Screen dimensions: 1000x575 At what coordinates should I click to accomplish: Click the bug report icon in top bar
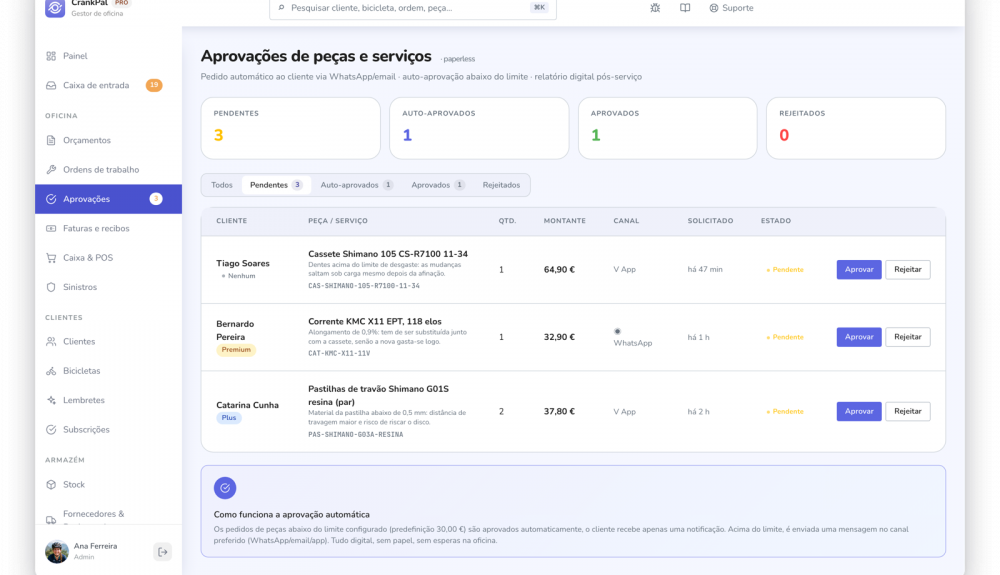coord(655,8)
